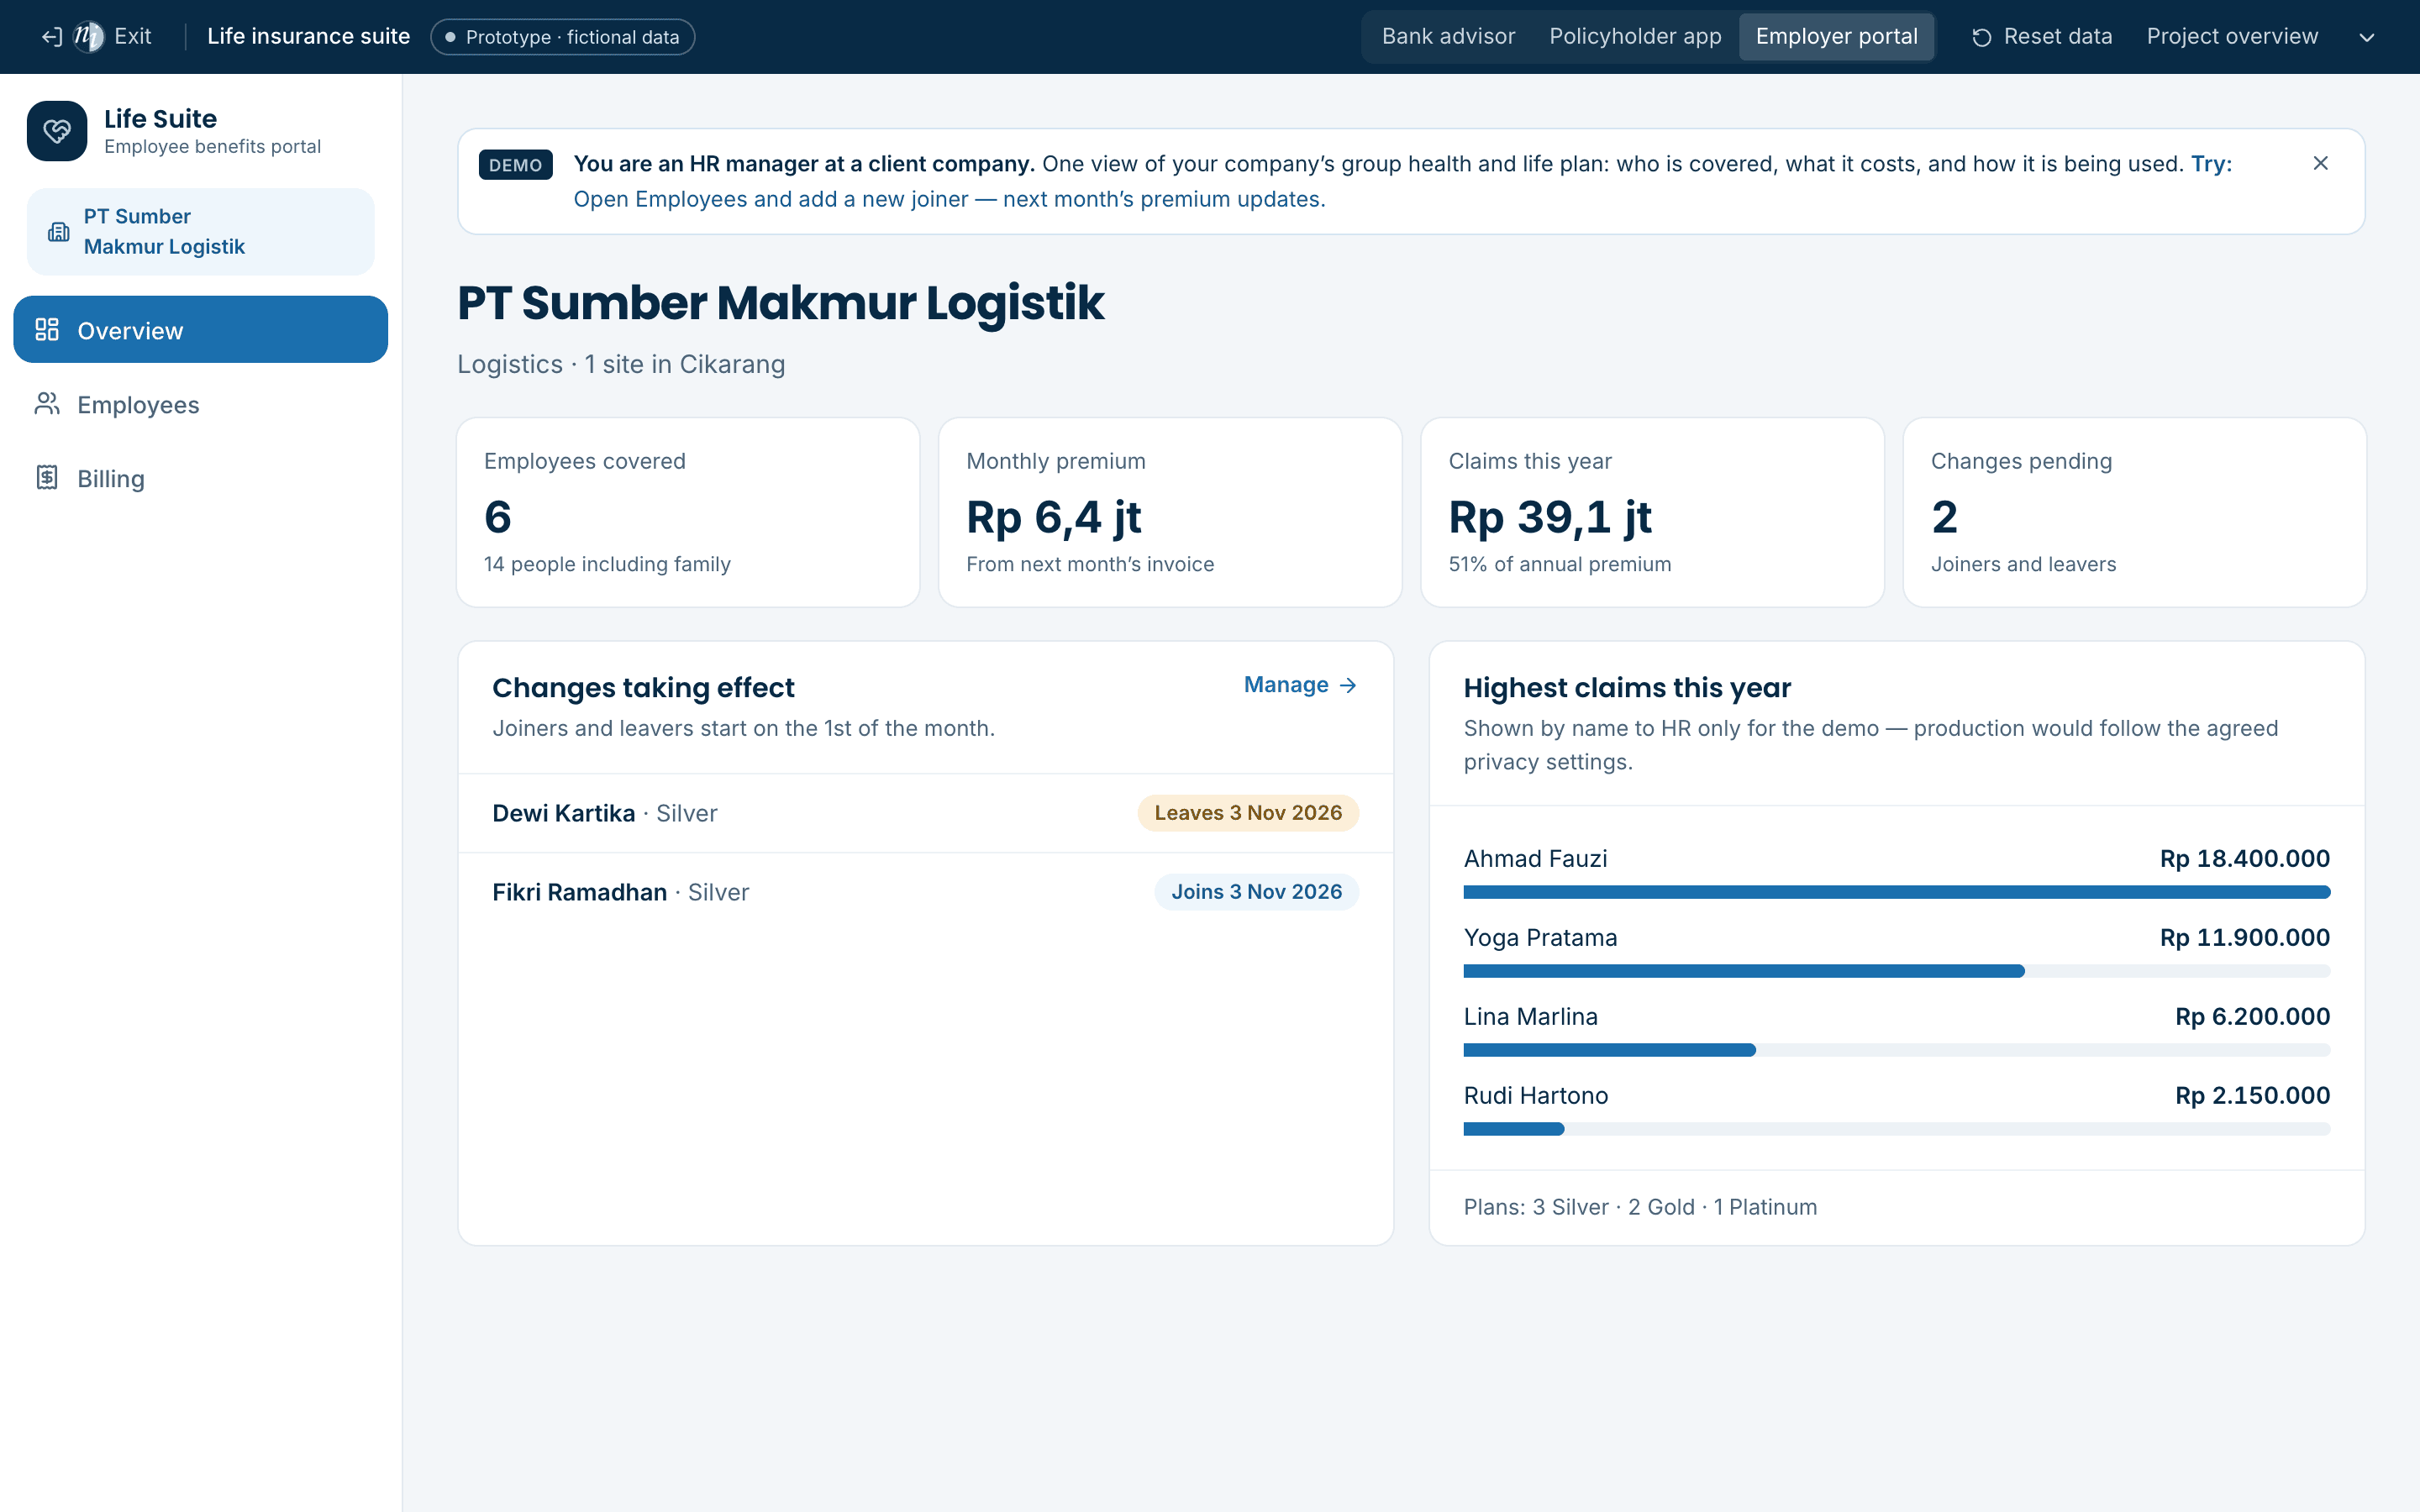Screen dimensions: 2420x1512
Task: Click the Monthly premium card
Action: pyautogui.click(x=1170, y=512)
